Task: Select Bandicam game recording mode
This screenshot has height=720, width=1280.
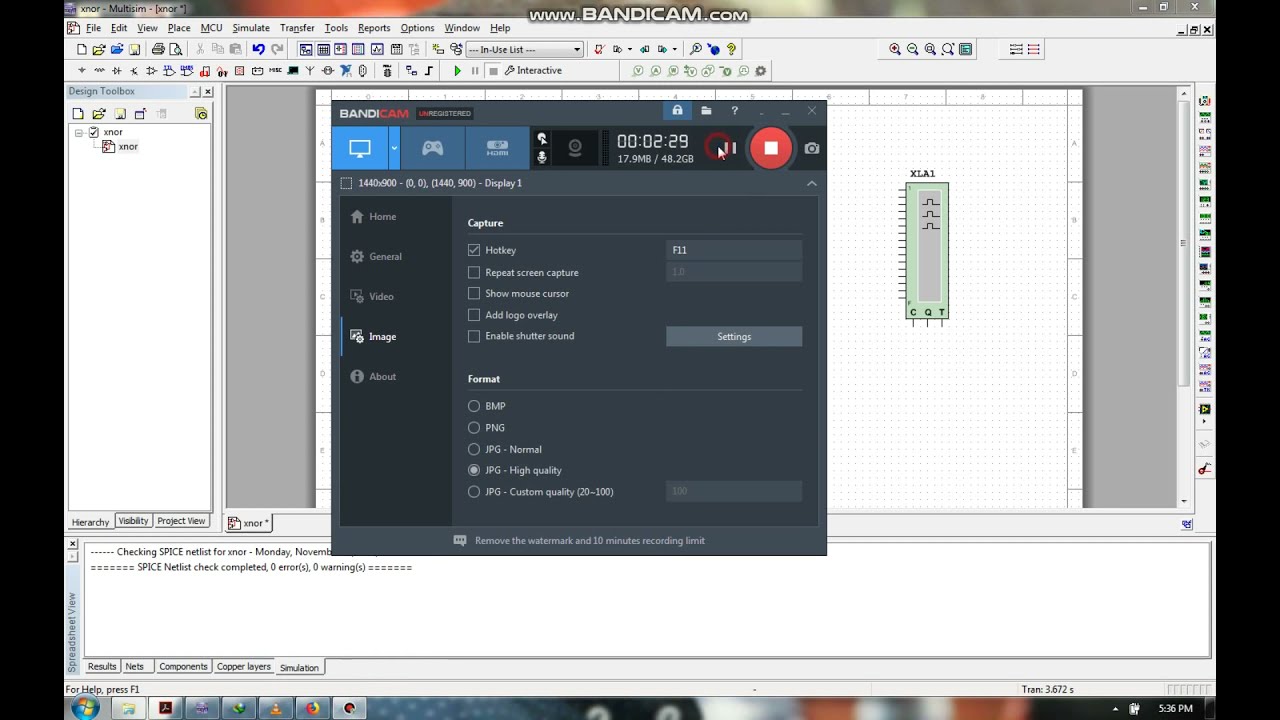Action: coord(432,148)
